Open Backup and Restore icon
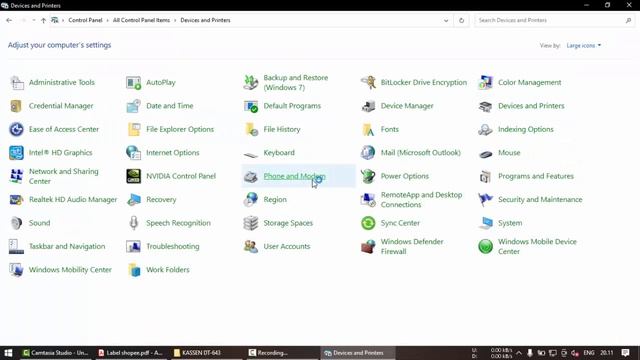 click(251, 83)
